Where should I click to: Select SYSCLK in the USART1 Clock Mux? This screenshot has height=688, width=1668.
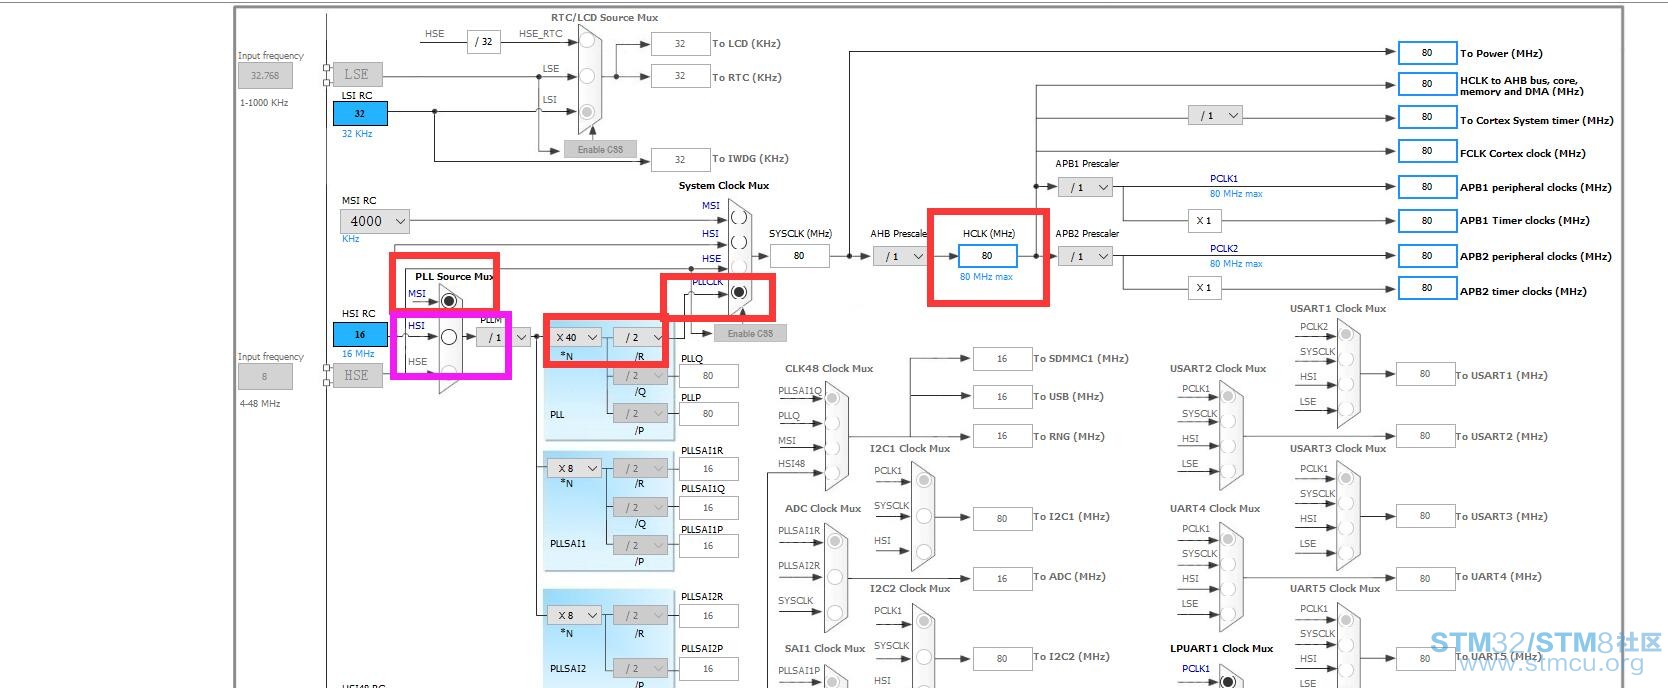point(1346,360)
